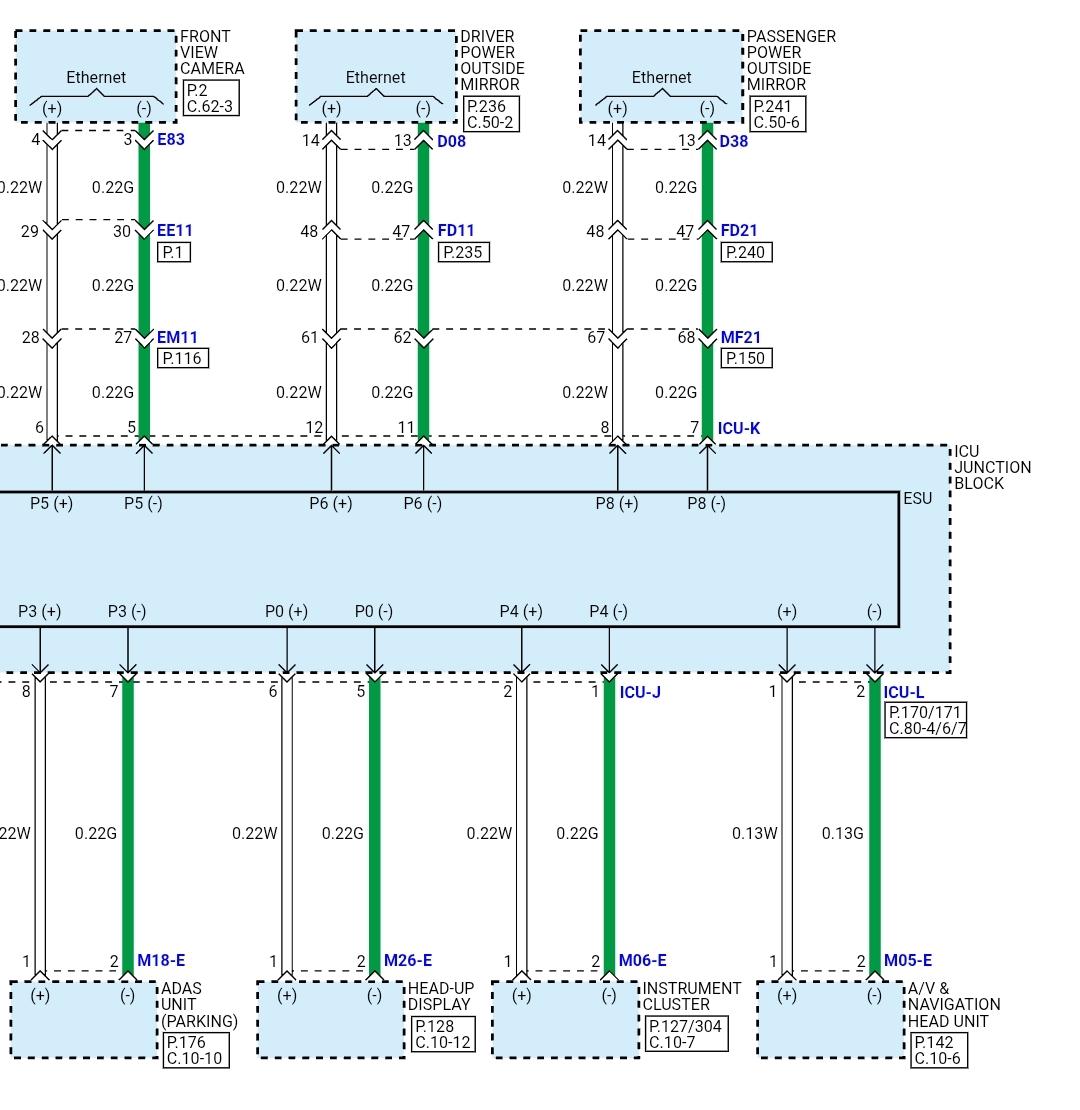Image resolution: width=1080 pixels, height=1110 pixels.
Task: Open reference box P.236 C.50-2
Action: pyautogui.click(x=491, y=114)
